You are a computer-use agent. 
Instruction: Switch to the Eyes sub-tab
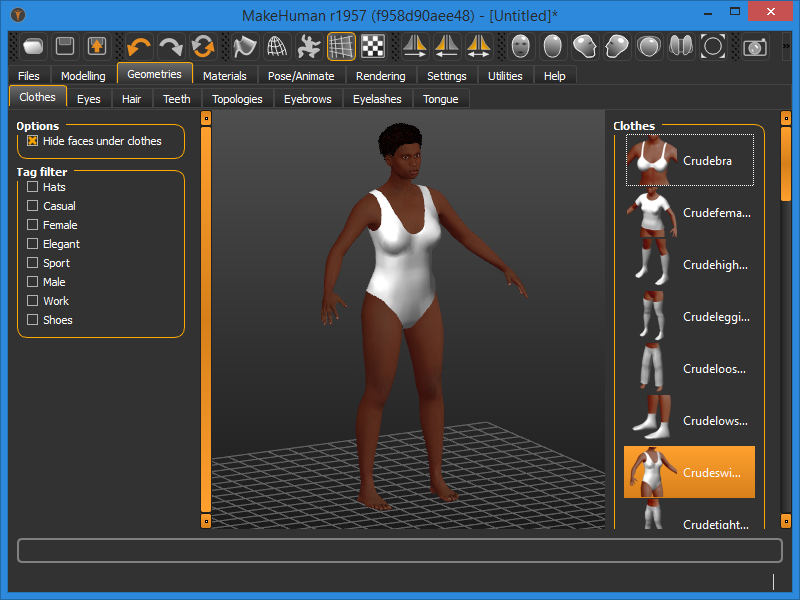(89, 98)
